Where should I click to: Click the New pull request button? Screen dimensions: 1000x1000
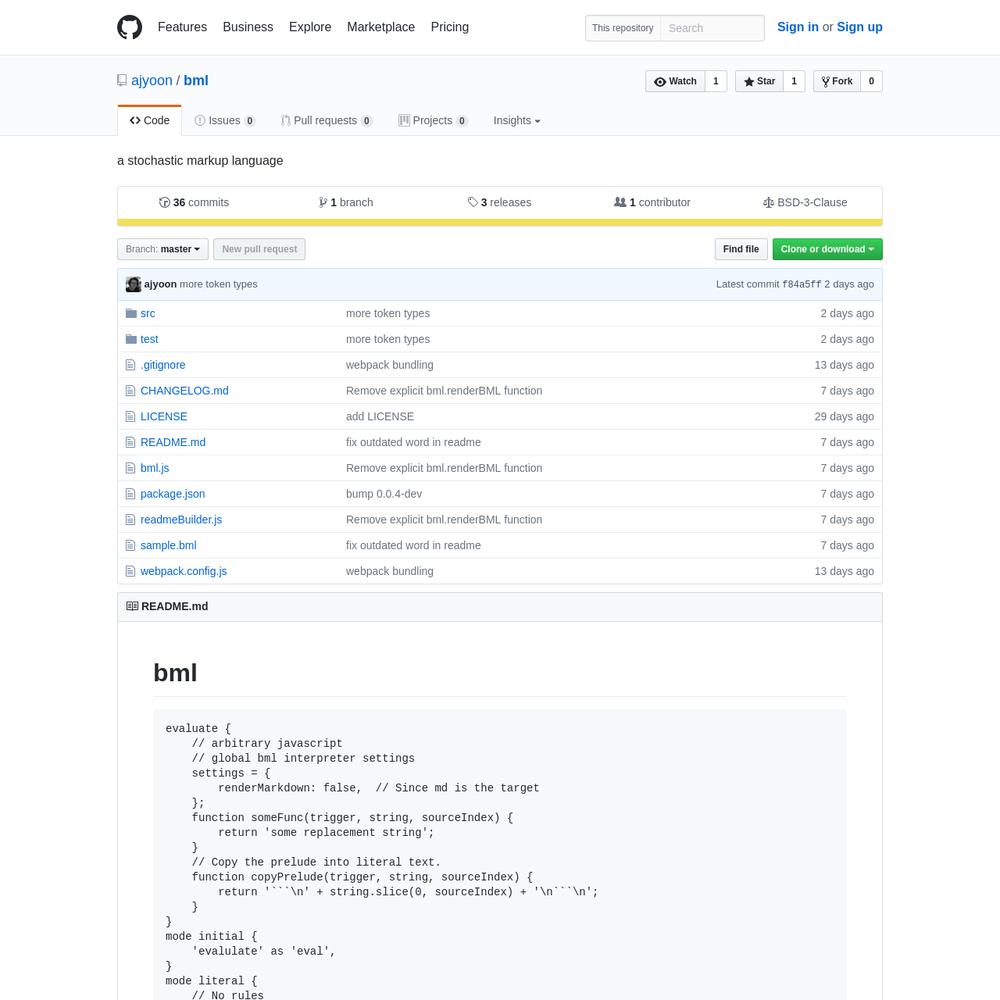coord(260,249)
